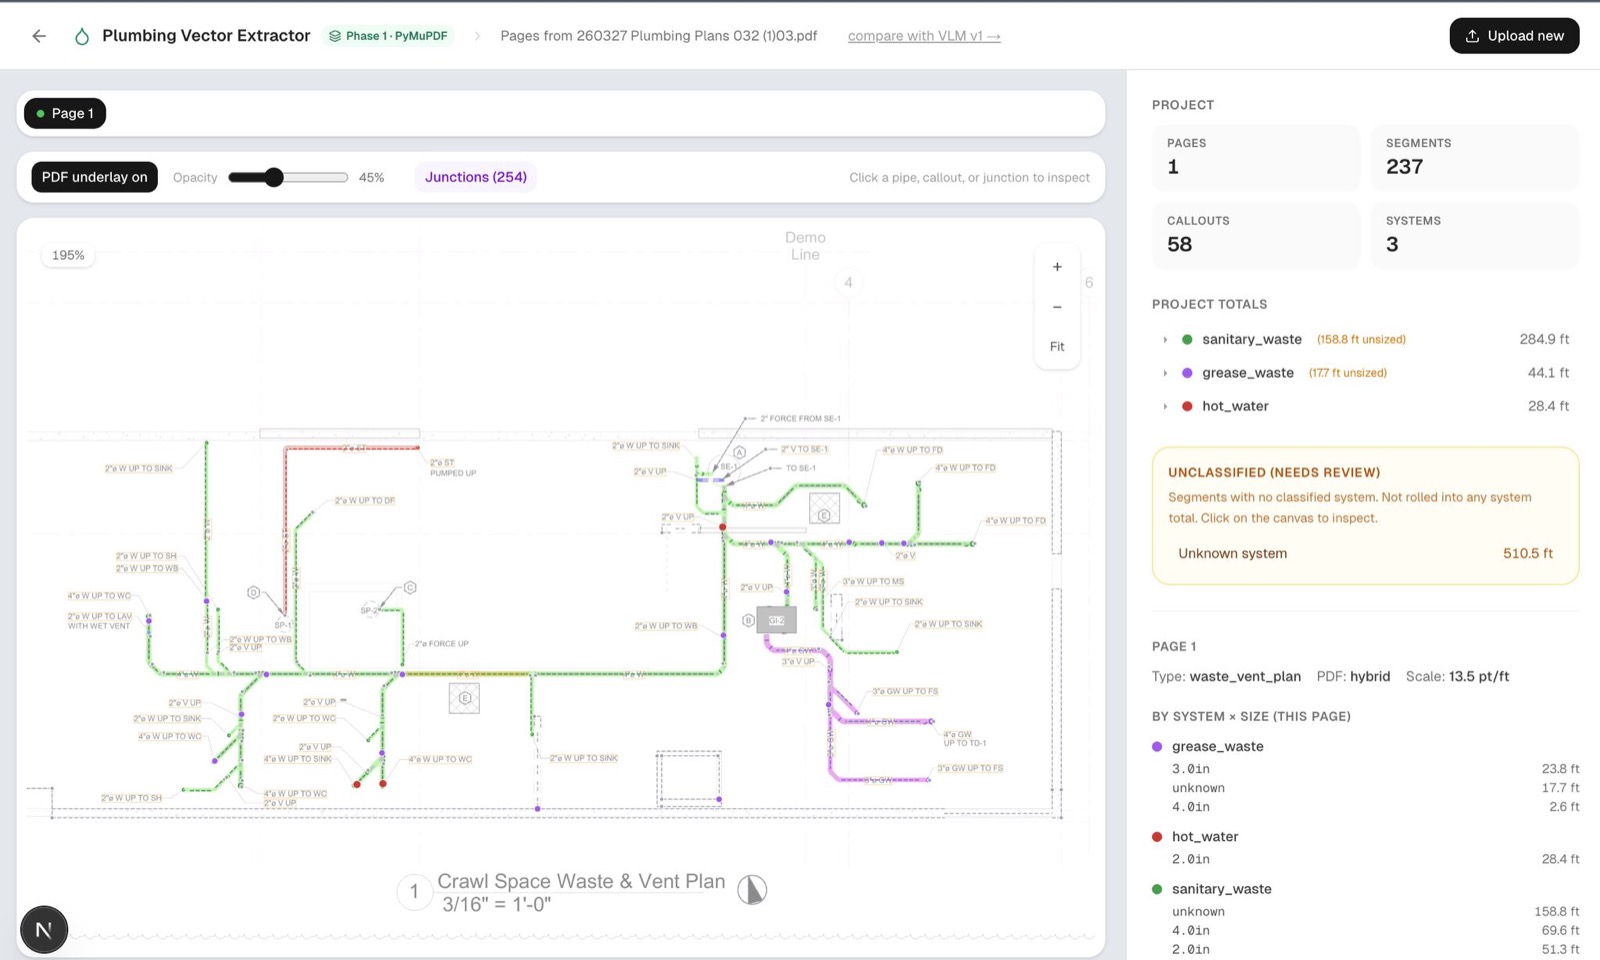Open the compare with VLM v1 link
This screenshot has height=960, width=1600.
pos(924,36)
